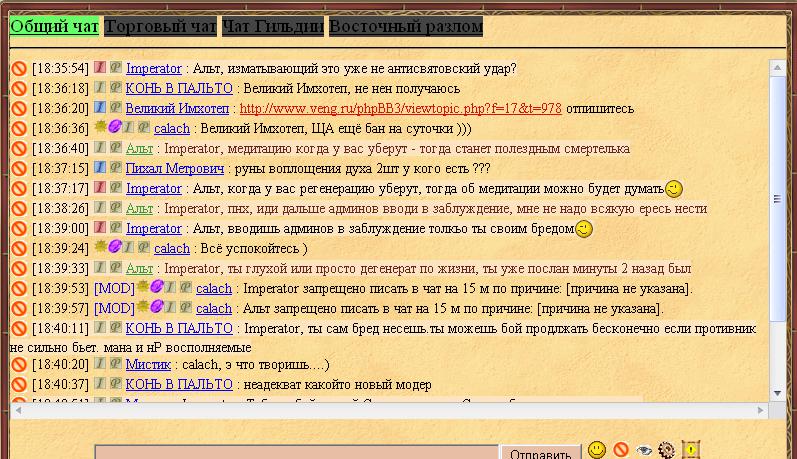This screenshot has width=797, height=459.
Task: Switch to the Общий чат tab
Action: (x=54, y=26)
